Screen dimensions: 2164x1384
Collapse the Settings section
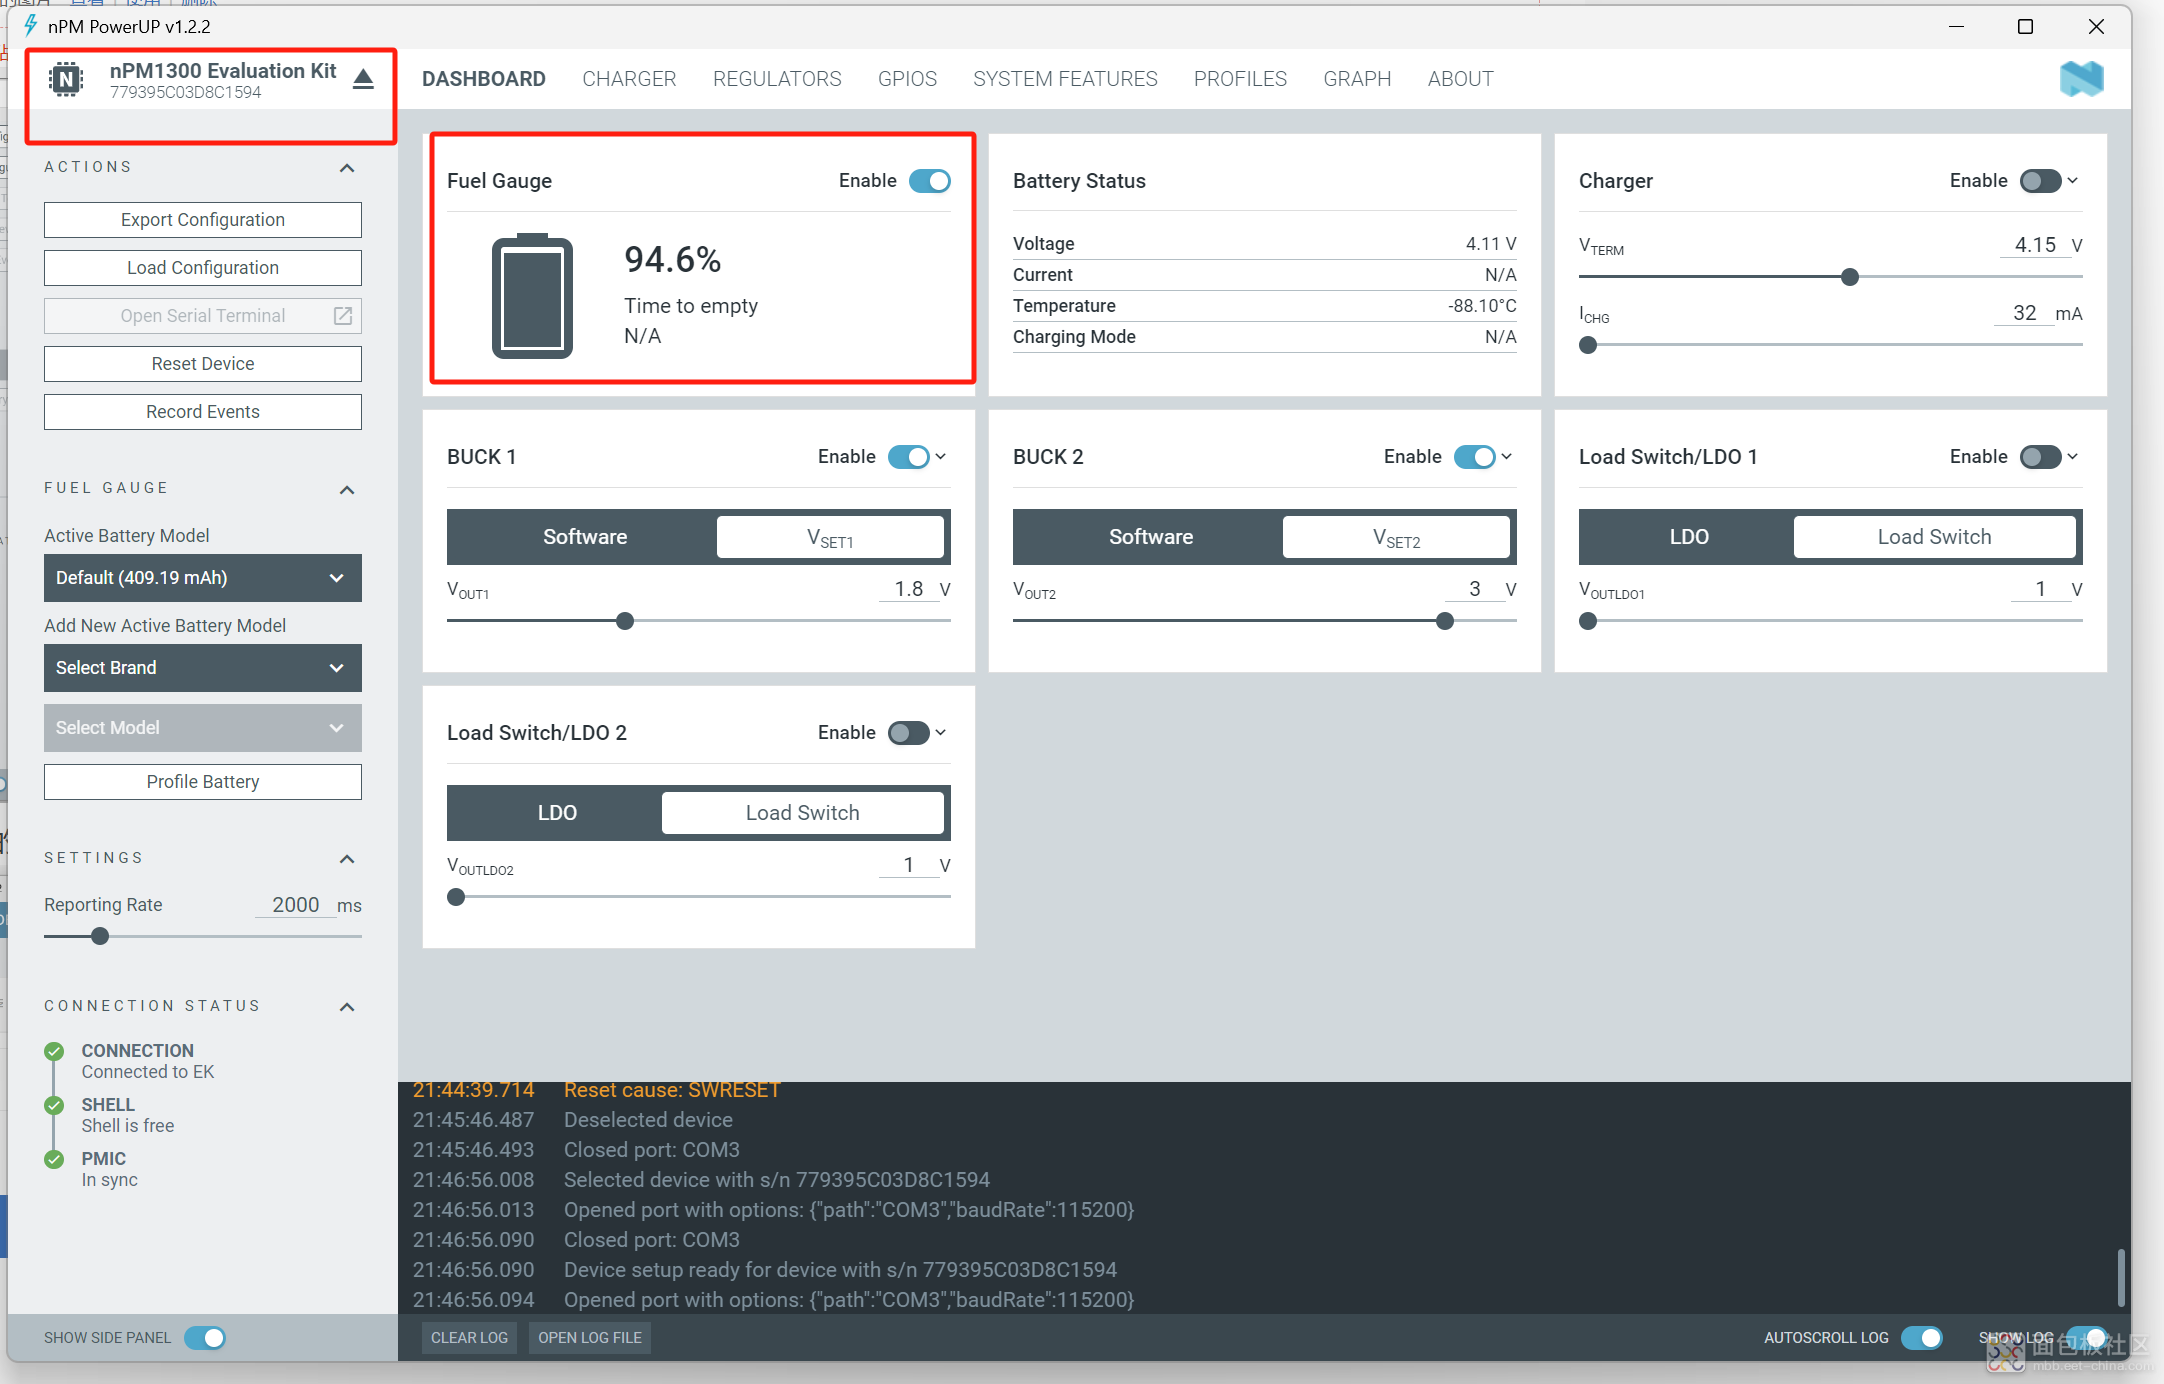point(347,859)
